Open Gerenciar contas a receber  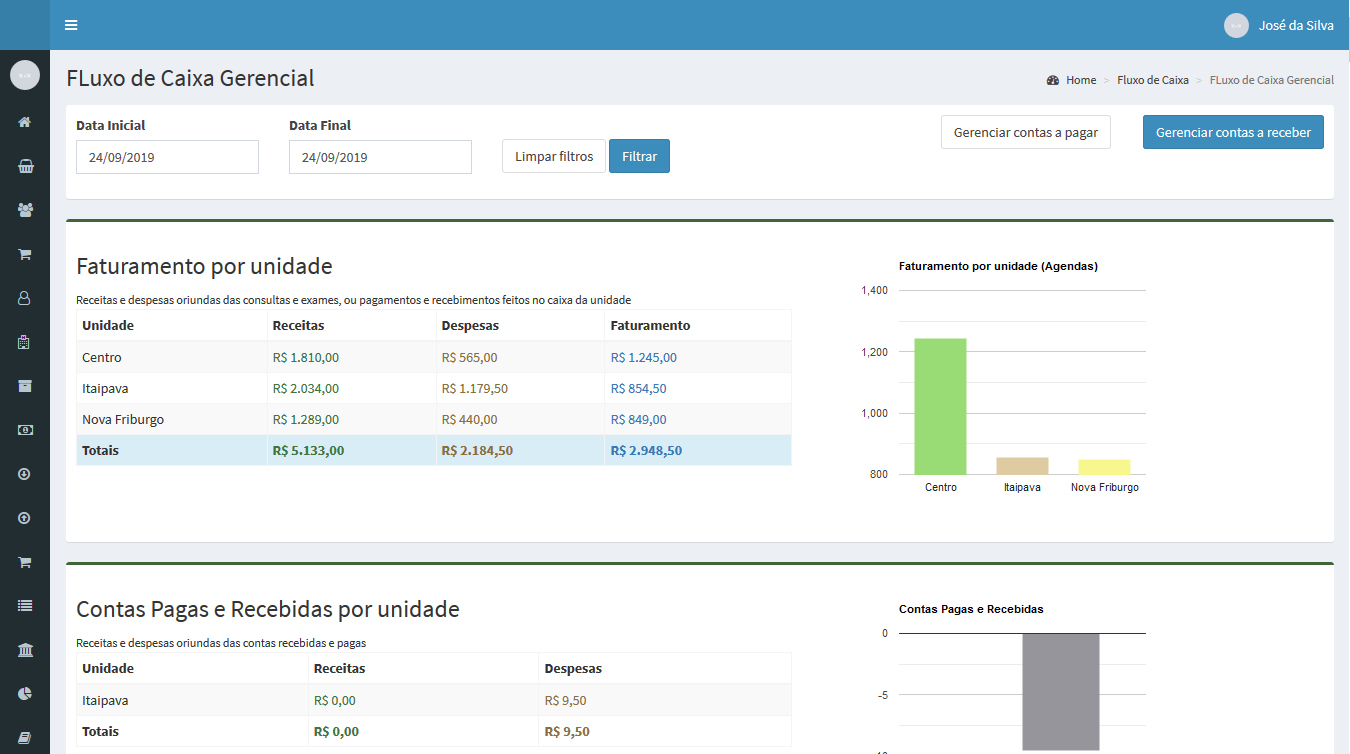[1233, 132]
